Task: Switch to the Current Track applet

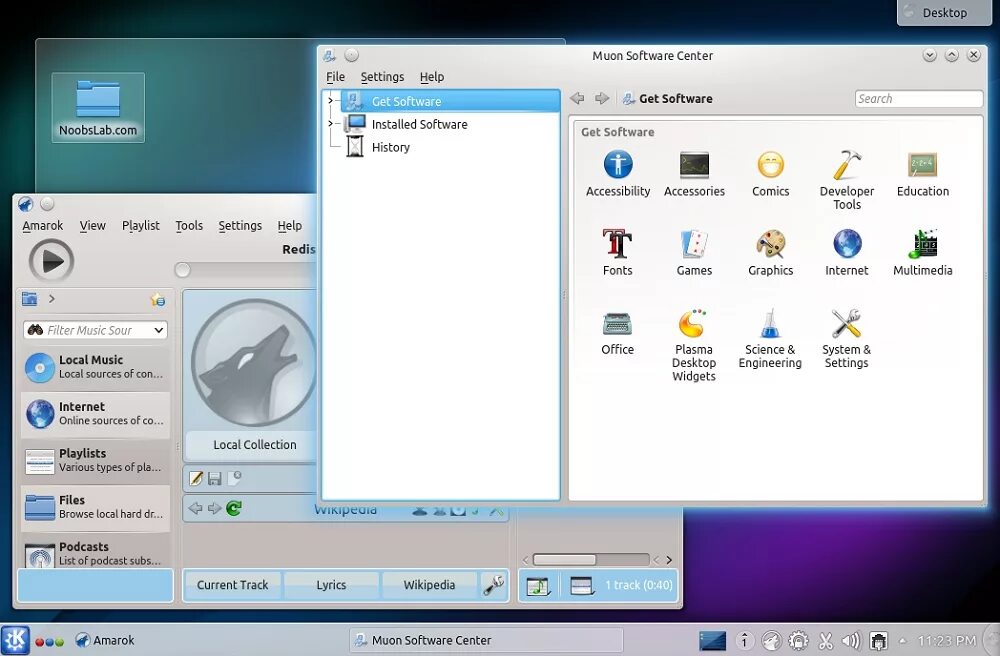Action: tap(232, 585)
